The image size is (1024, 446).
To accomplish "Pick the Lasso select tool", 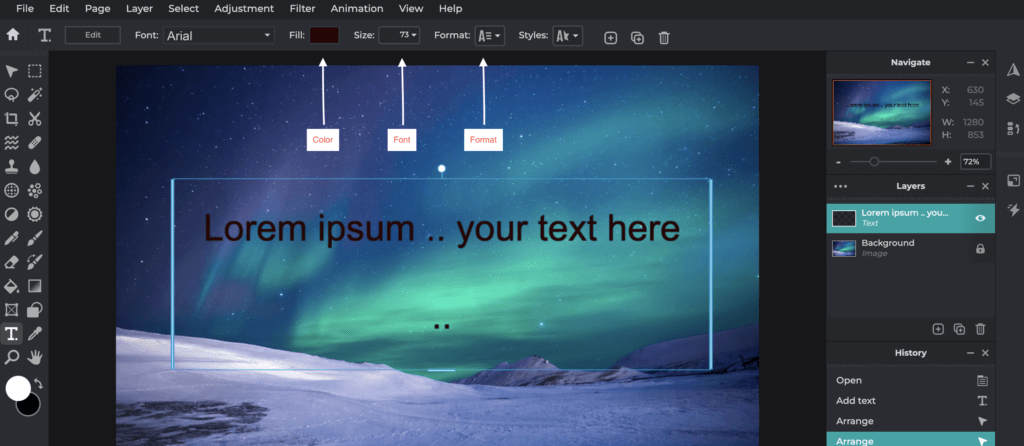I will tap(11, 95).
